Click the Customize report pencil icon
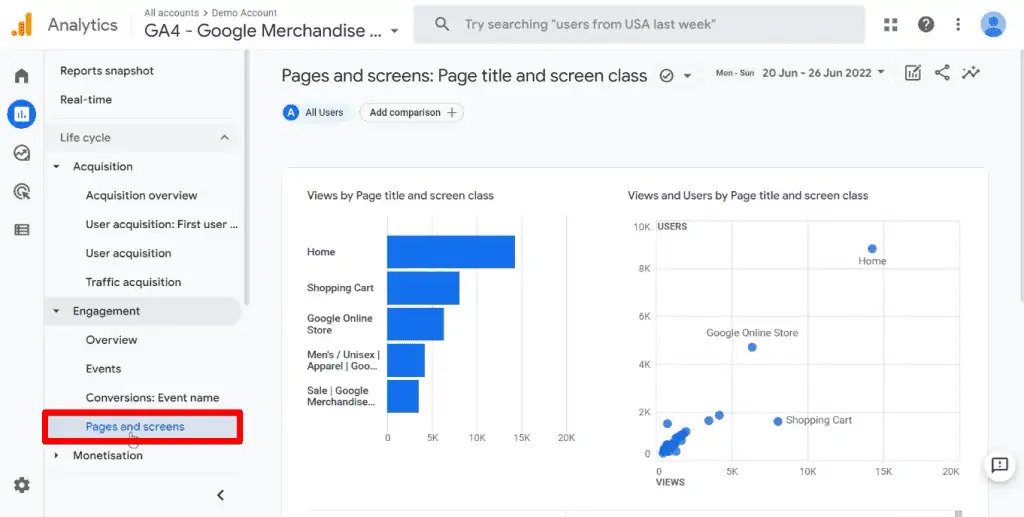Screen dimensions: 1024x517 pyautogui.click(x=912, y=72)
